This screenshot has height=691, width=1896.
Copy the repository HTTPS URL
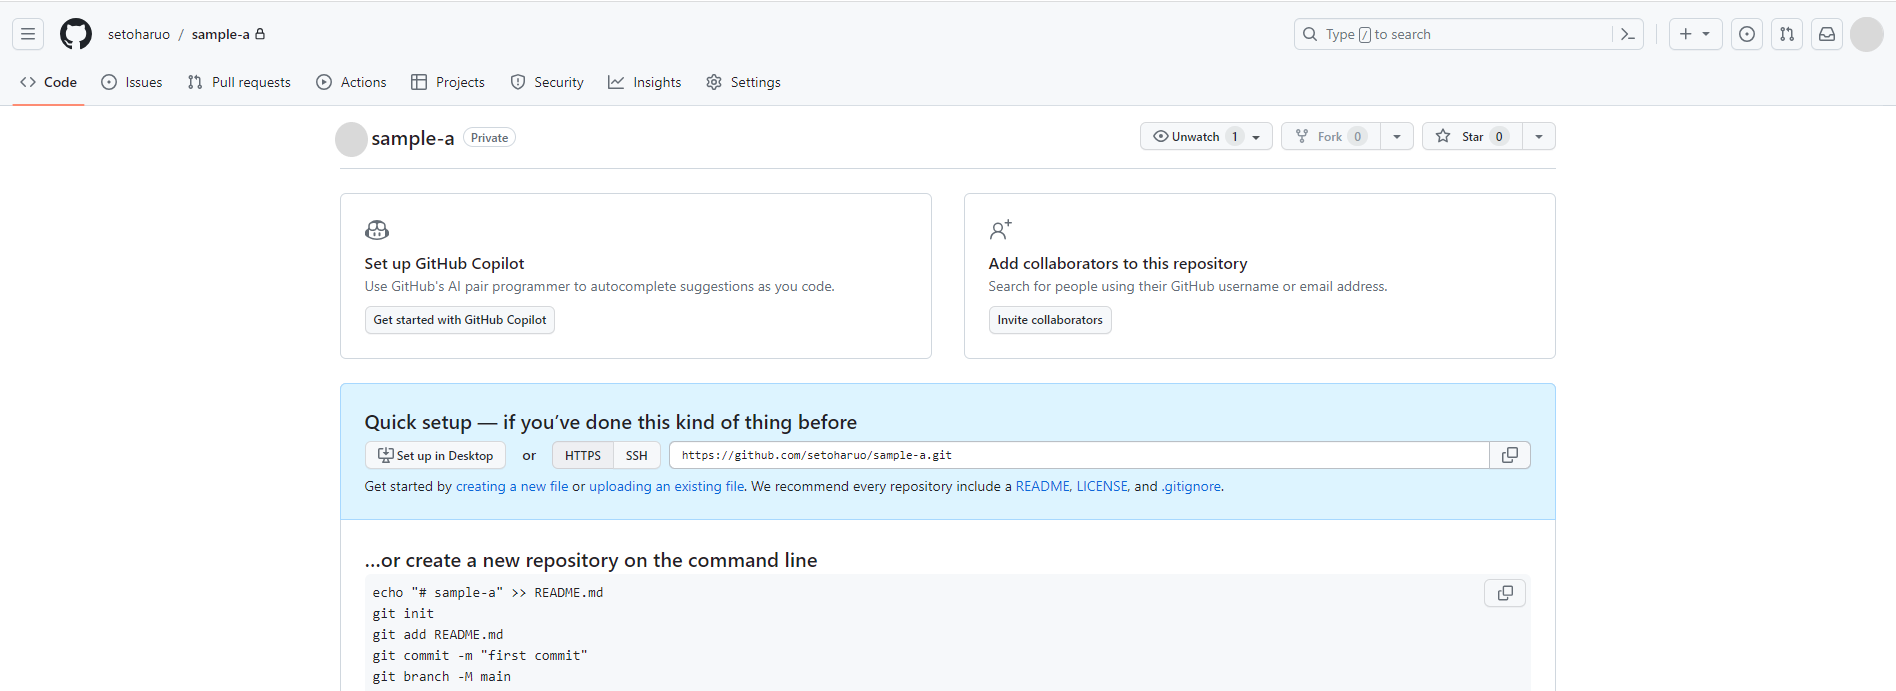[x=1510, y=455]
